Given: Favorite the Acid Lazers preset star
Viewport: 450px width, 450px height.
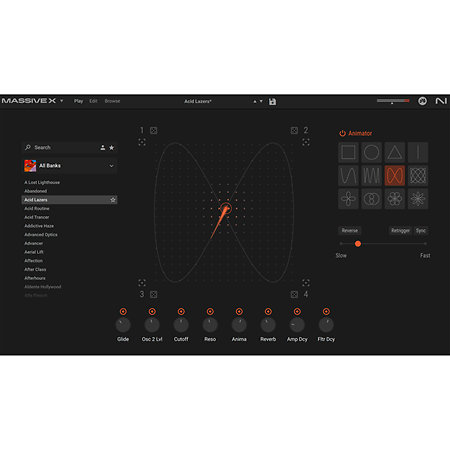Looking at the screenshot, I should tap(113, 200).
